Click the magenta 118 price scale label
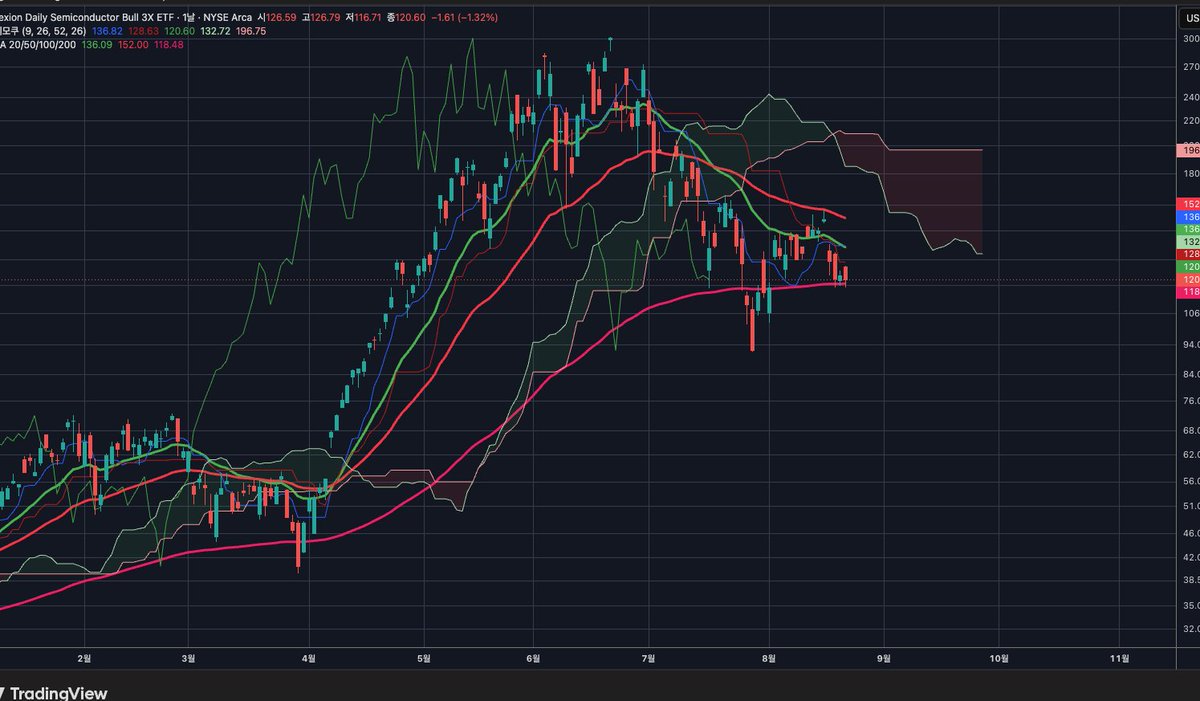Screen dimensions: 1200x701 tap(1190, 292)
